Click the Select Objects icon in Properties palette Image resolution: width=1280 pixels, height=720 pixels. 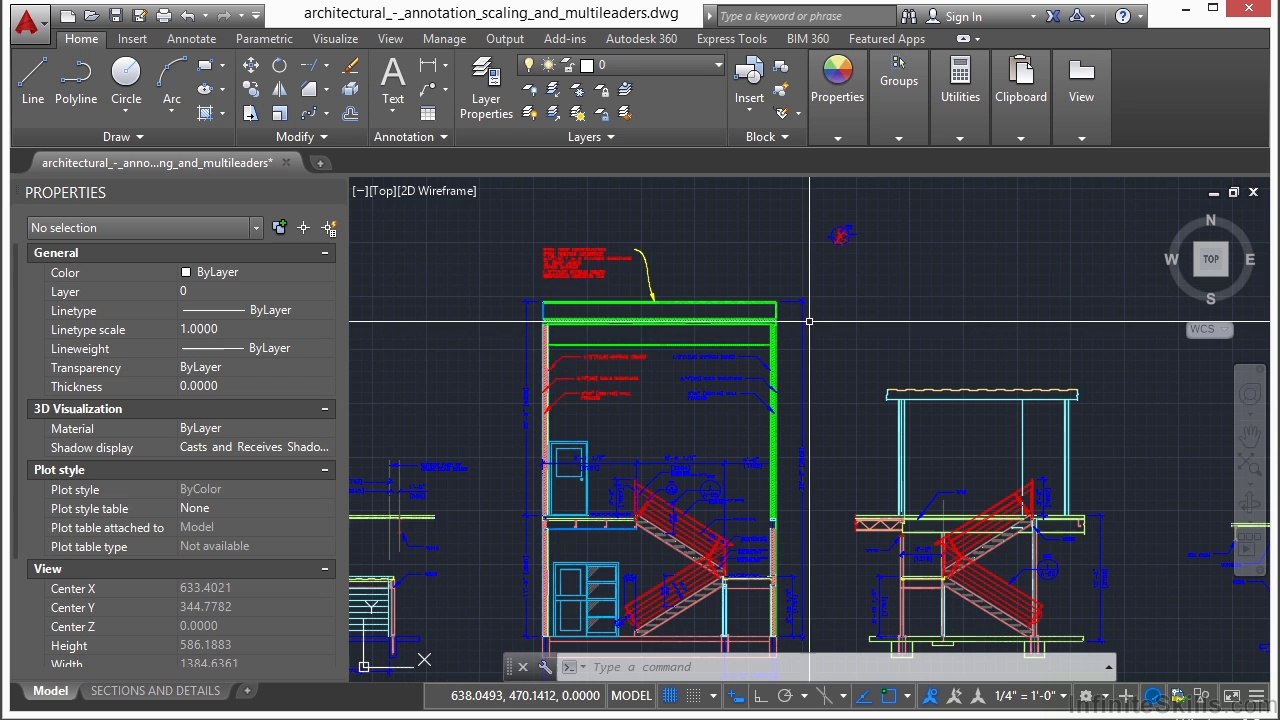(304, 228)
